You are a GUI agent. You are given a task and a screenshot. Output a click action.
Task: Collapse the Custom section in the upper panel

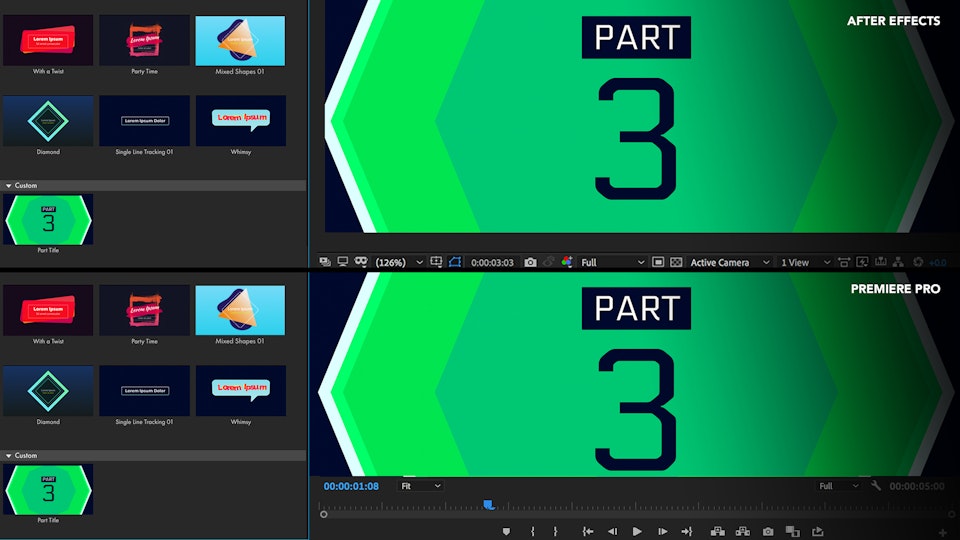tap(9, 185)
